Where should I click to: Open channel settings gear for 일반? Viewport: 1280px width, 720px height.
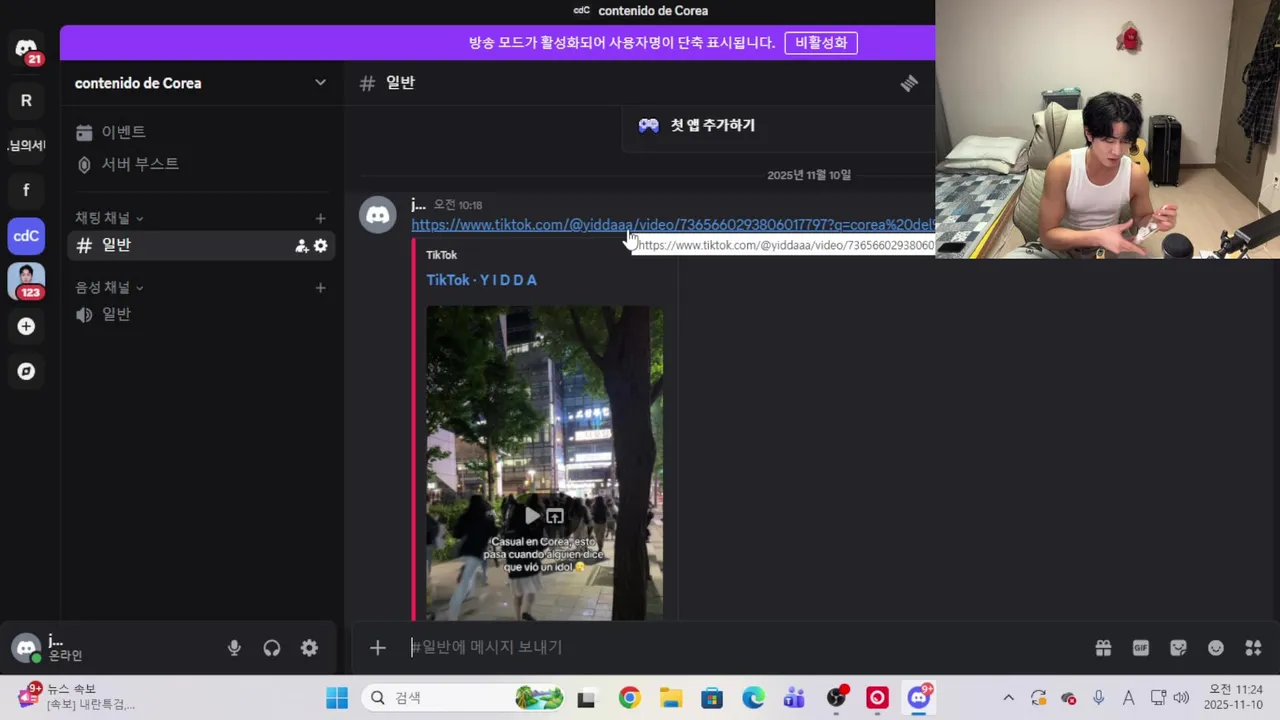[321, 246]
